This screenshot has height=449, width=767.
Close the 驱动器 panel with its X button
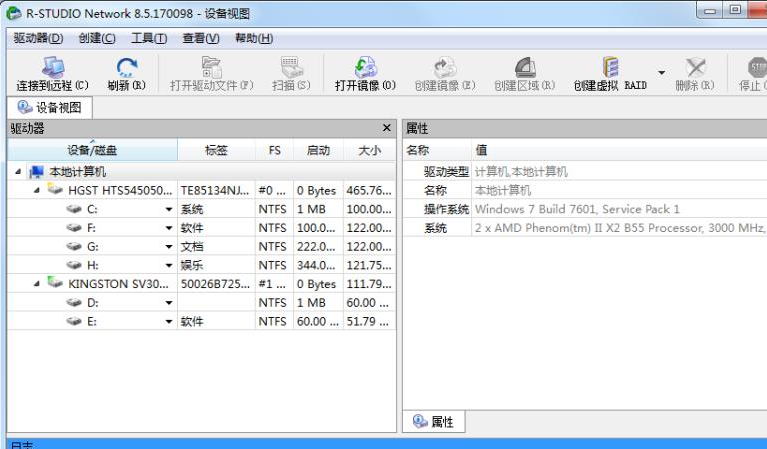387,129
